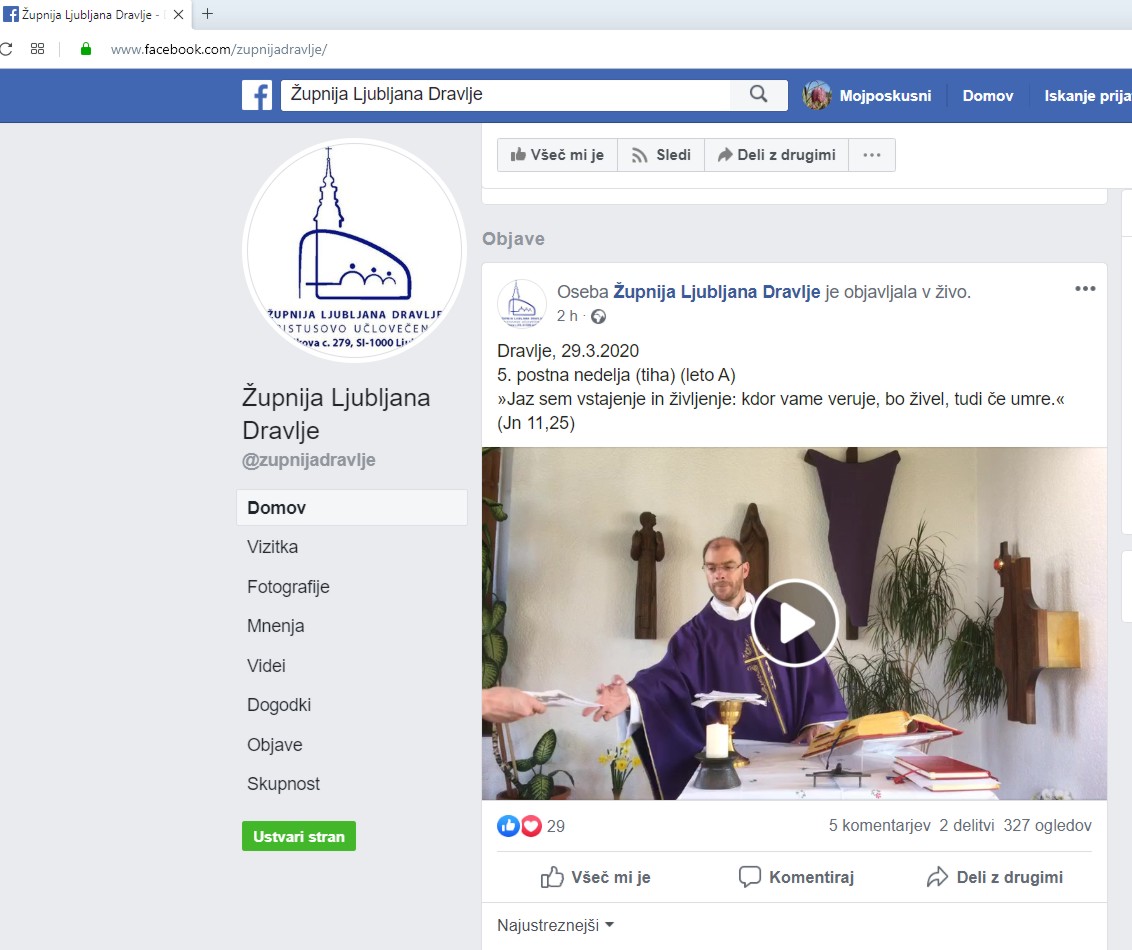The image size is (1132, 950).
Task: Click the site security padlock icon
Action: point(86,48)
